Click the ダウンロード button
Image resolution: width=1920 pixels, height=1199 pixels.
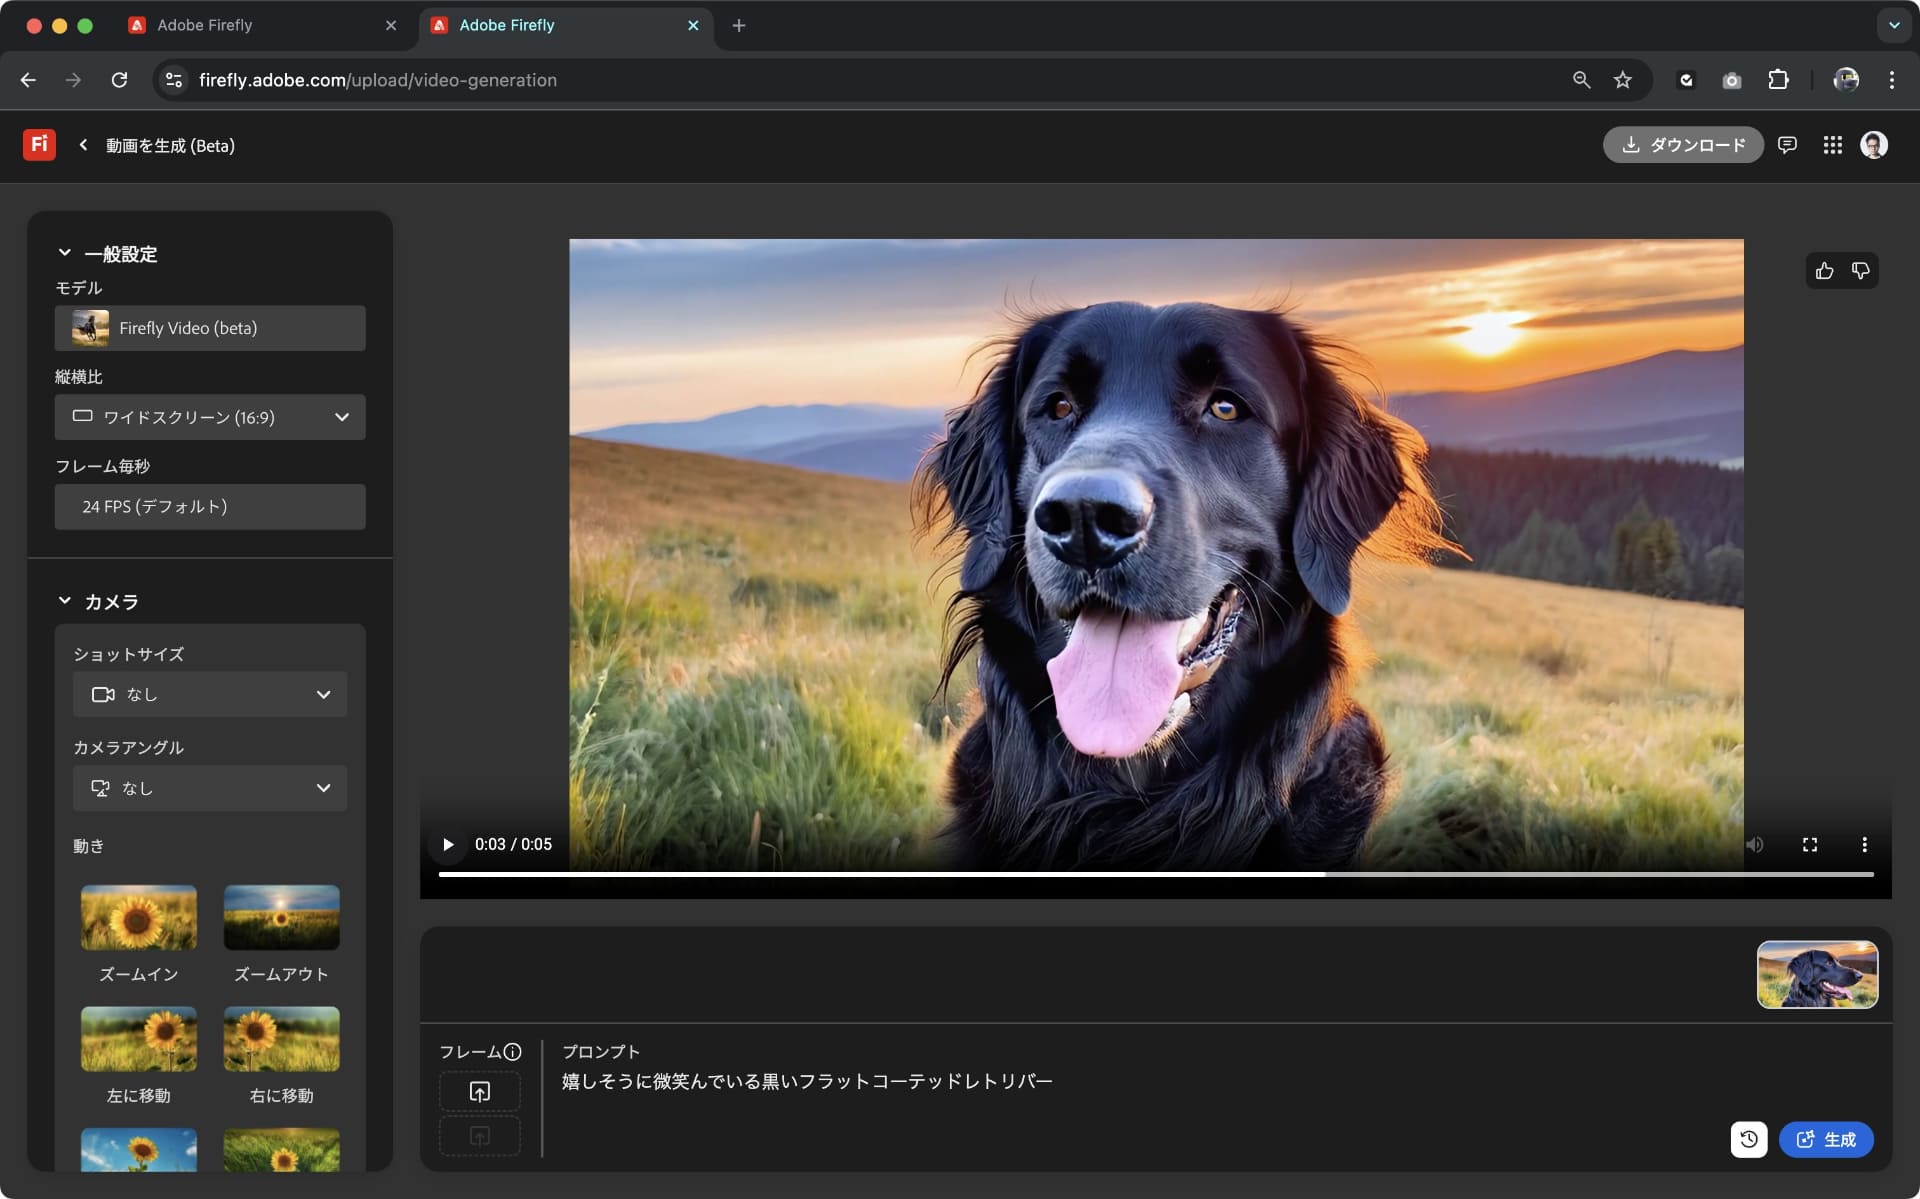(1683, 145)
